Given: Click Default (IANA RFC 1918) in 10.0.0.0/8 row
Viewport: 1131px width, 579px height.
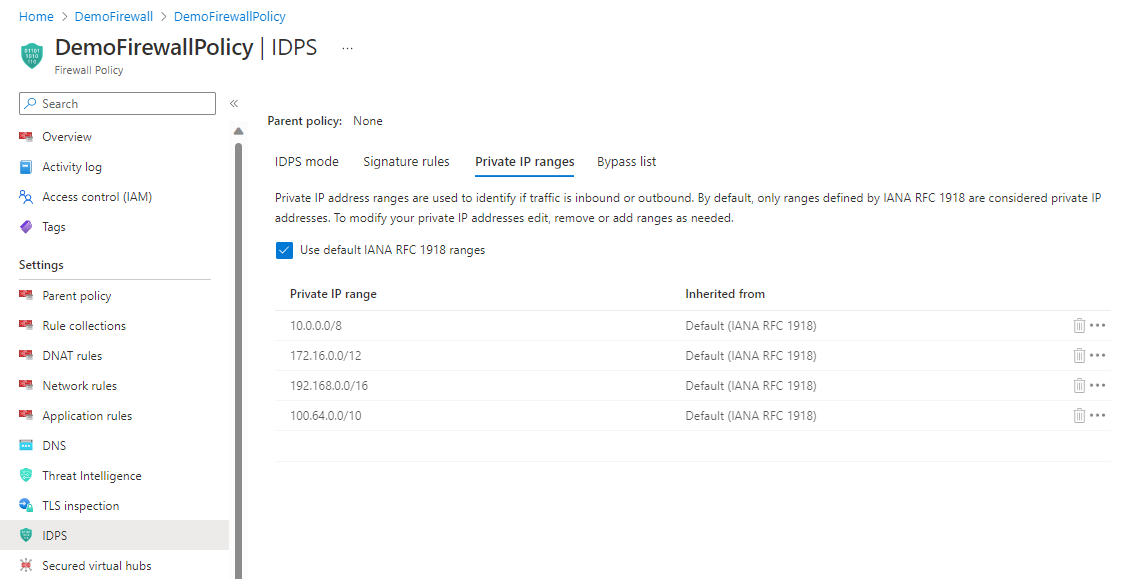Looking at the screenshot, I should click(751, 326).
